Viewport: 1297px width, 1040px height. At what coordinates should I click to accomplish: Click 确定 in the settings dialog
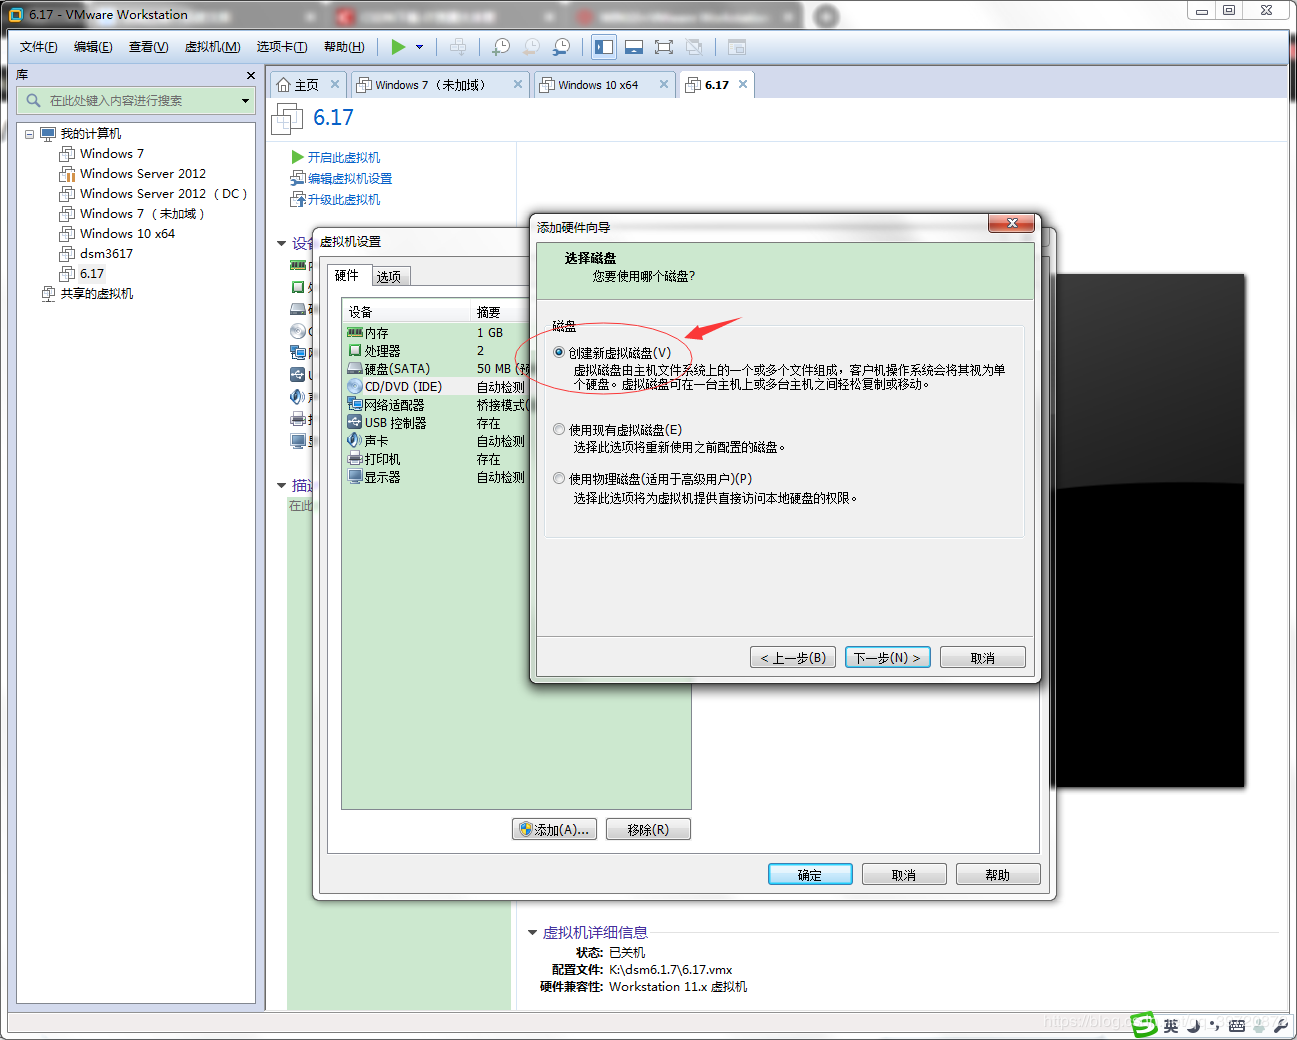pyautogui.click(x=810, y=875)
